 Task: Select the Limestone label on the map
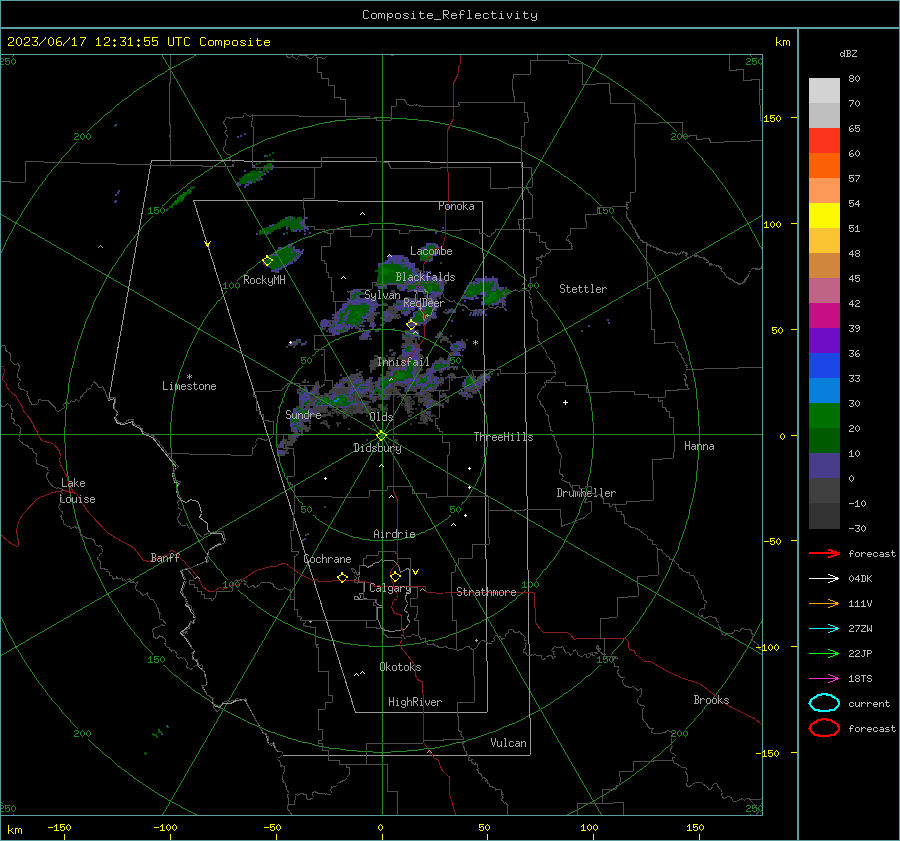pos(189,386)
